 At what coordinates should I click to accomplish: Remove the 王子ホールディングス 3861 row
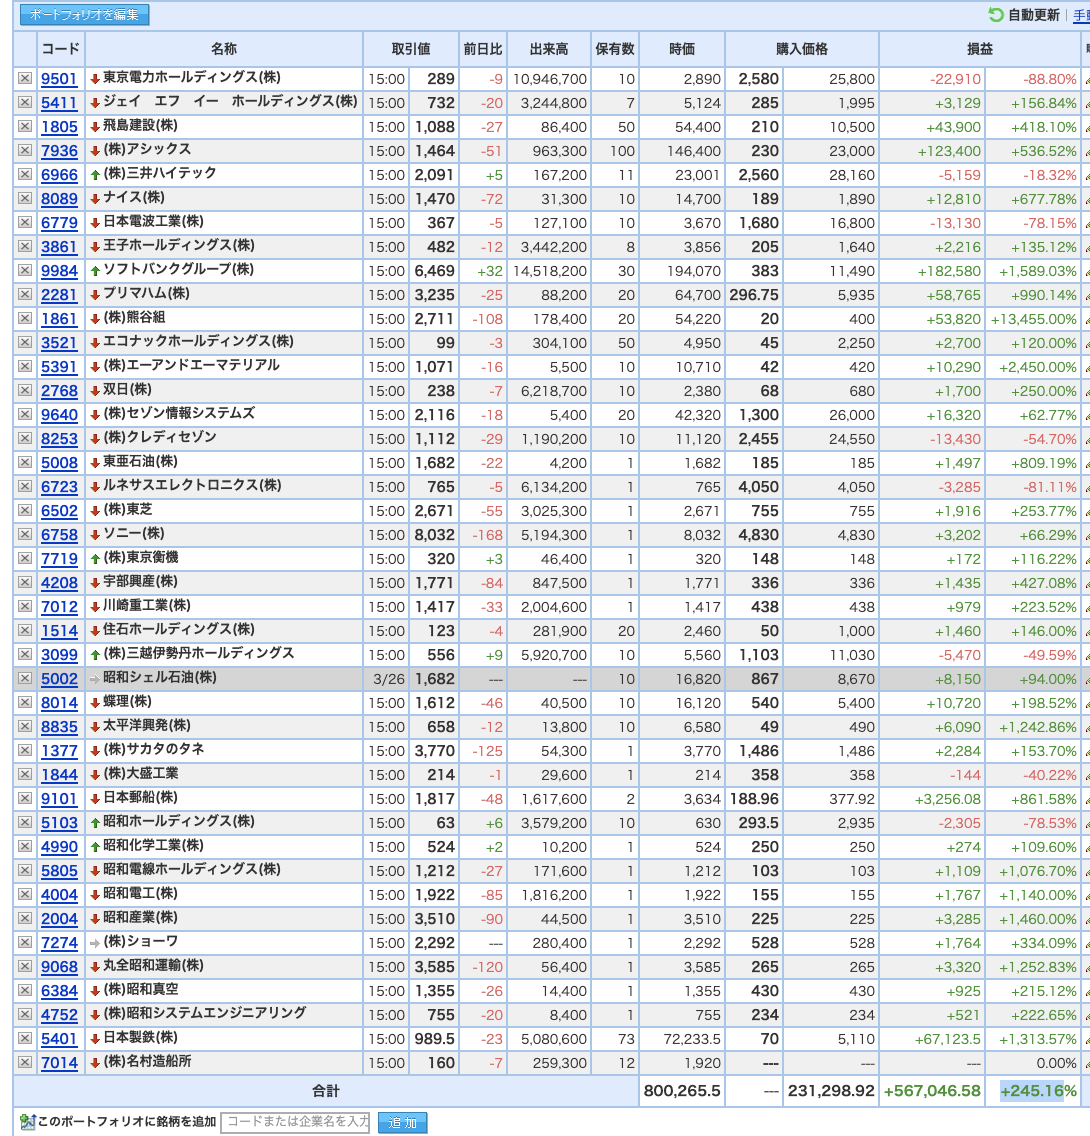coord(25,246)
